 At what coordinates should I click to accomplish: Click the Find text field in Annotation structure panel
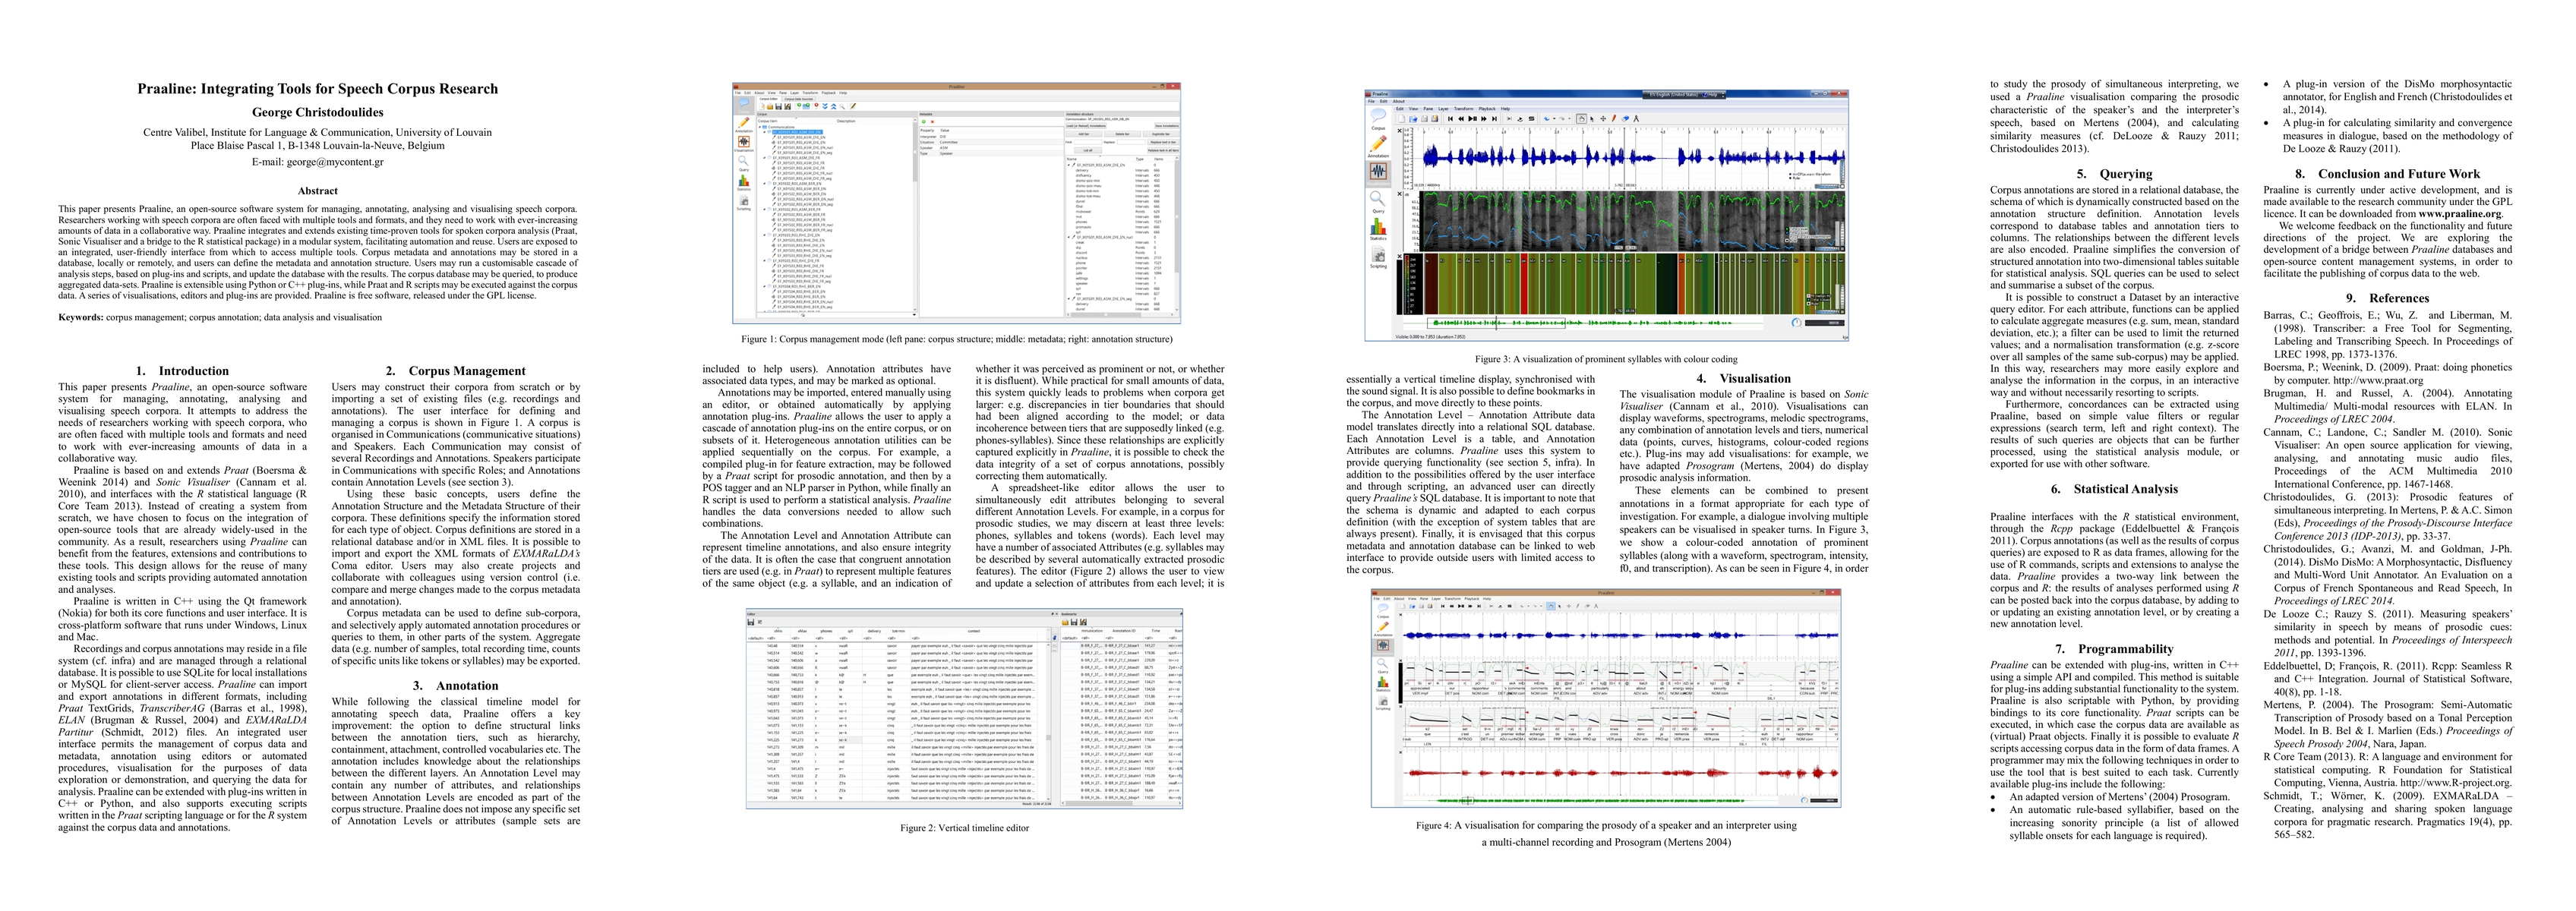coord(1088,143)
